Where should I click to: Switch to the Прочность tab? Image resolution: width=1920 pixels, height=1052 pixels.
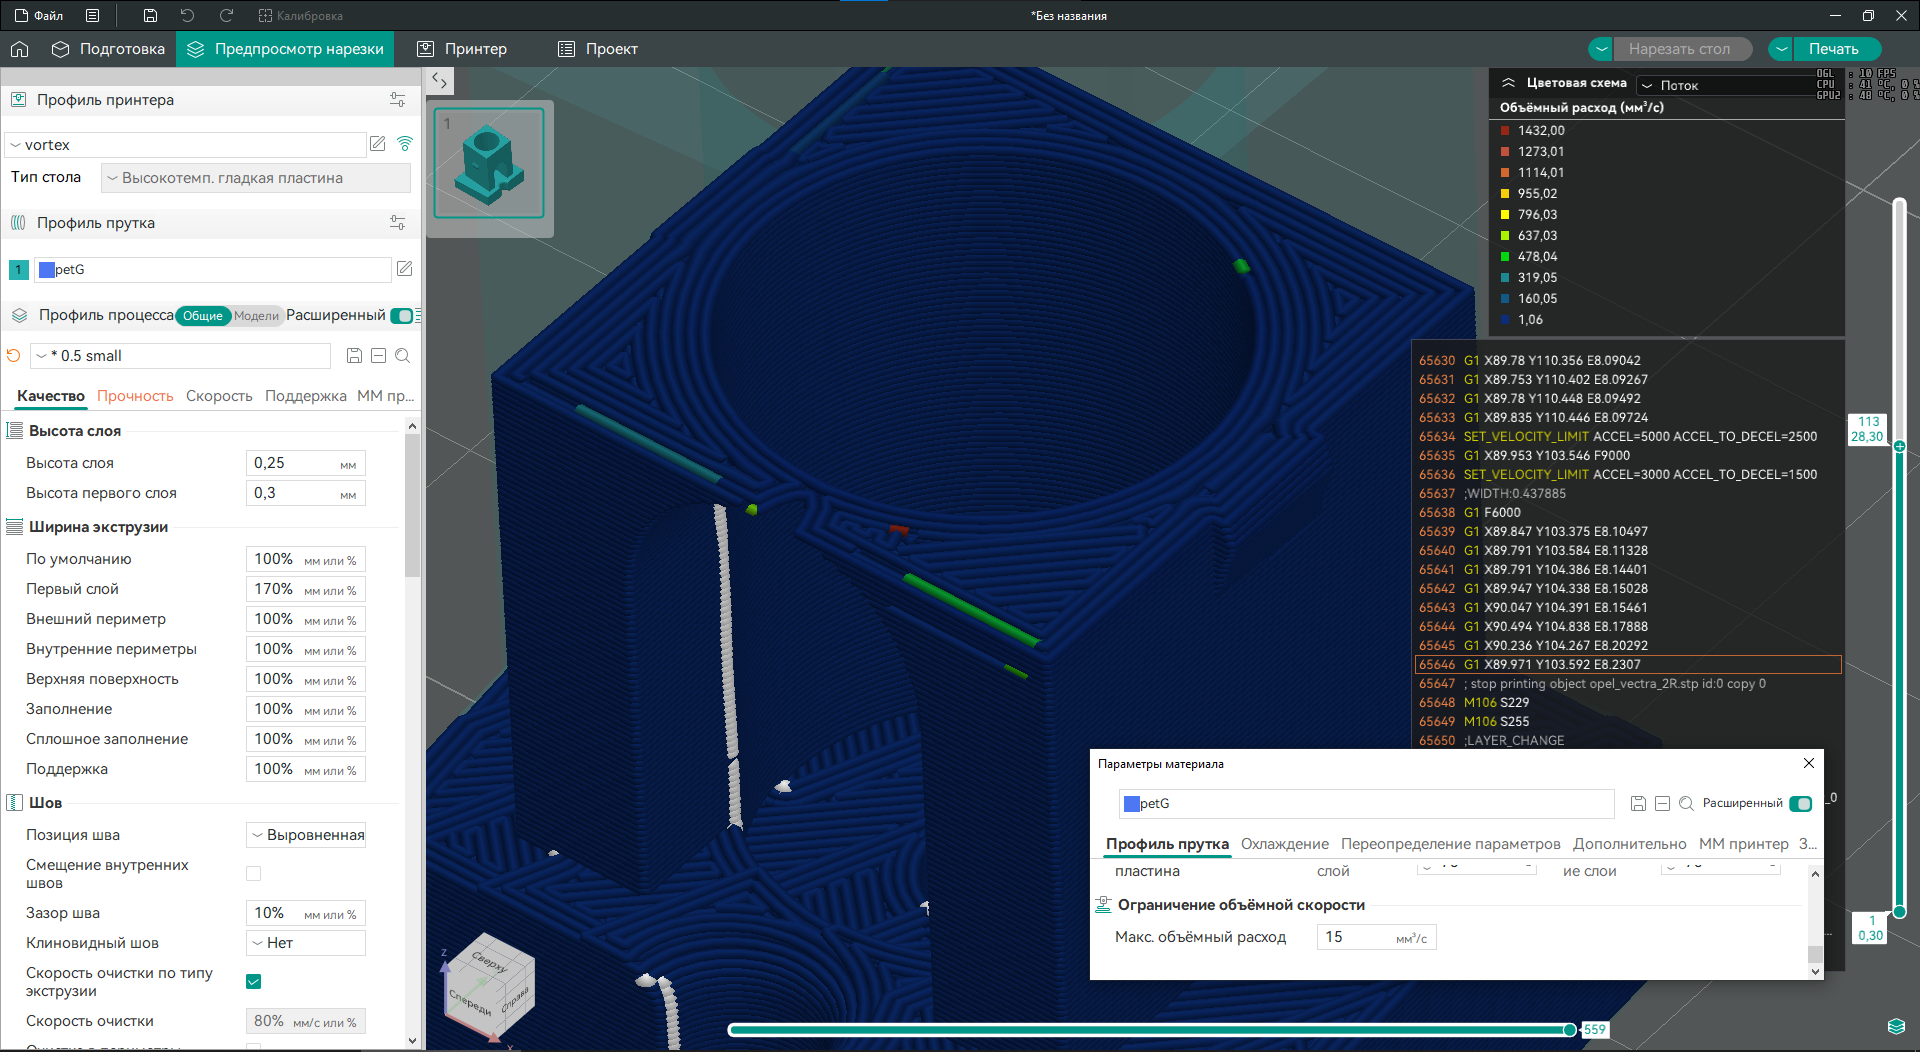(x=135, y=396)
